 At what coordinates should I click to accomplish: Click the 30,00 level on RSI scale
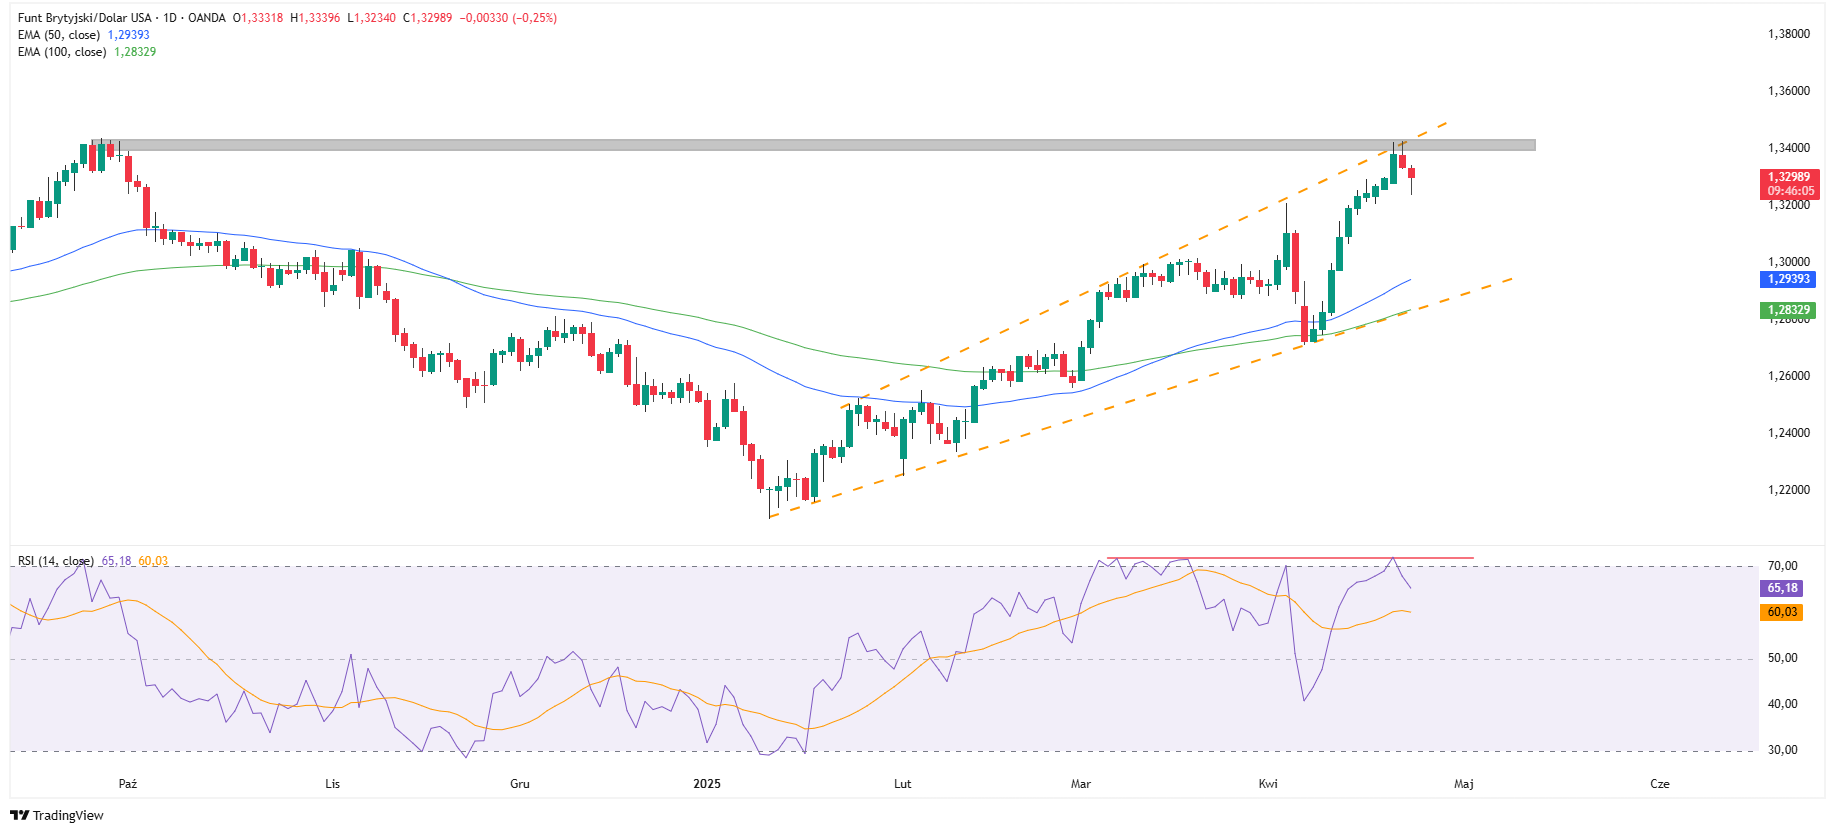[x=1782, y=750]
